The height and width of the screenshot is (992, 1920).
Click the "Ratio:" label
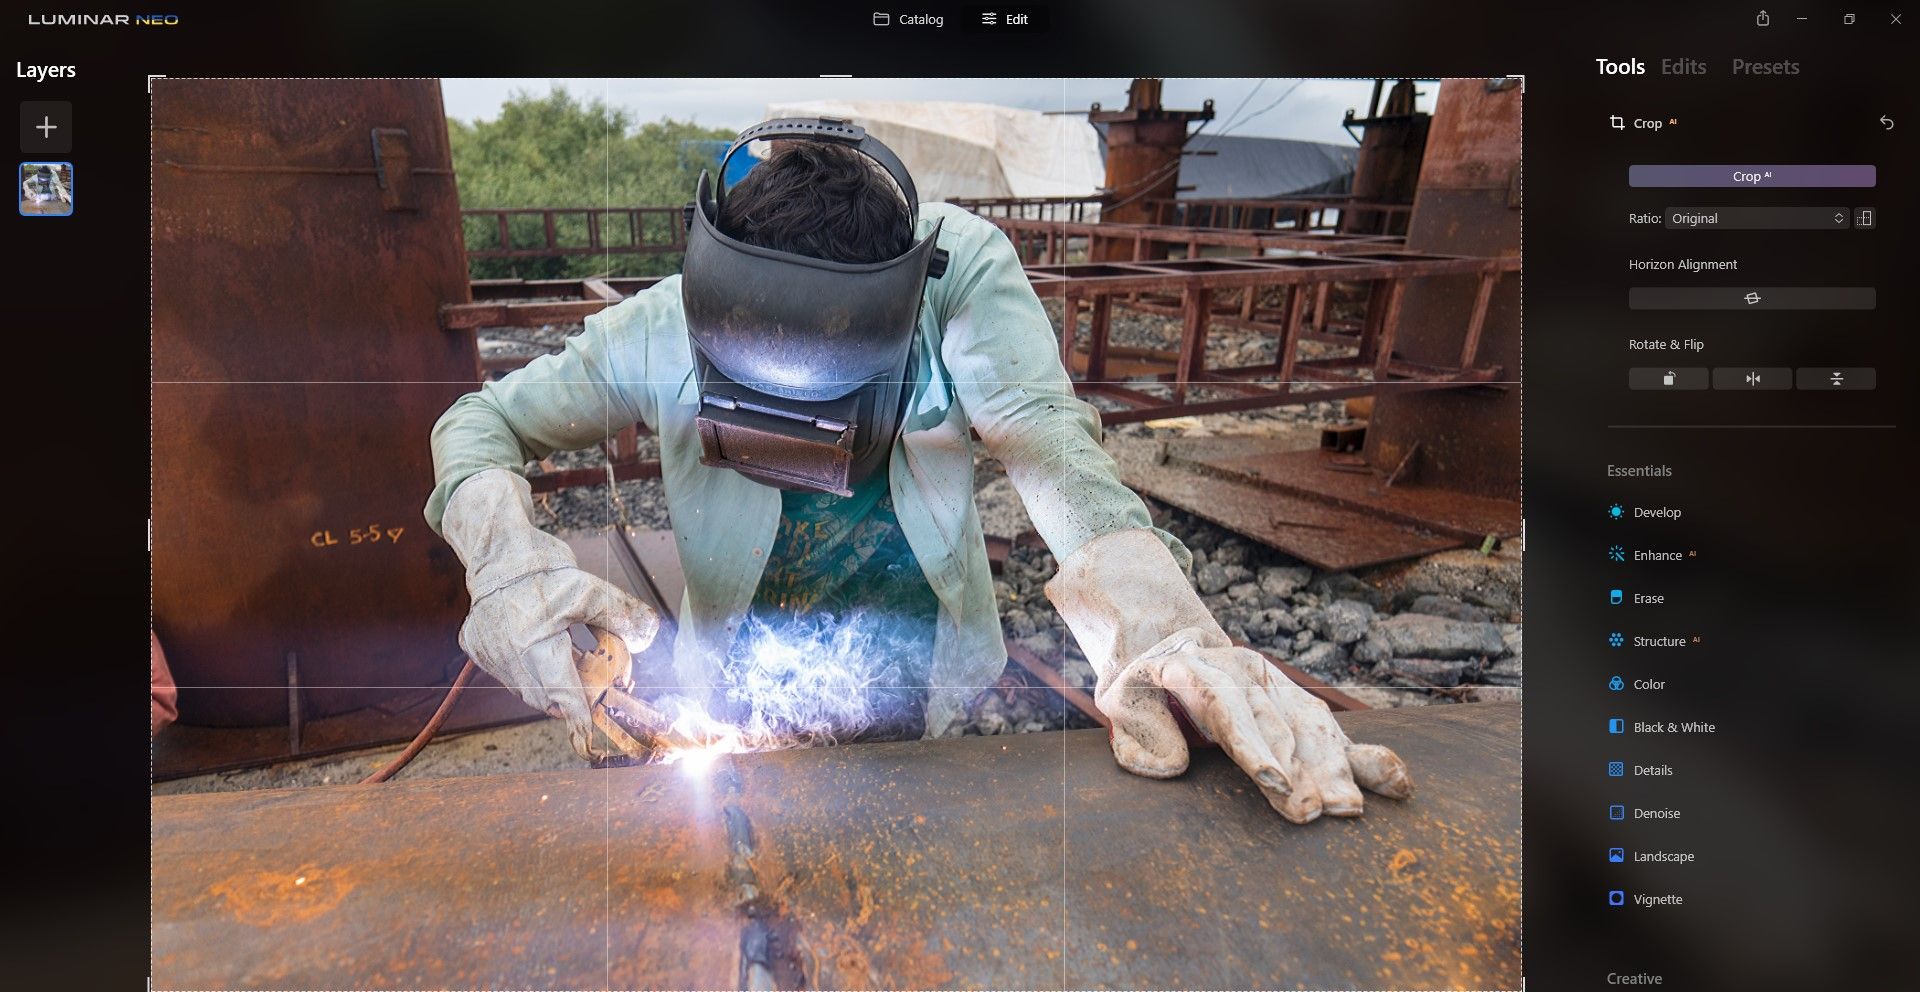click(x=1645, y=218)
